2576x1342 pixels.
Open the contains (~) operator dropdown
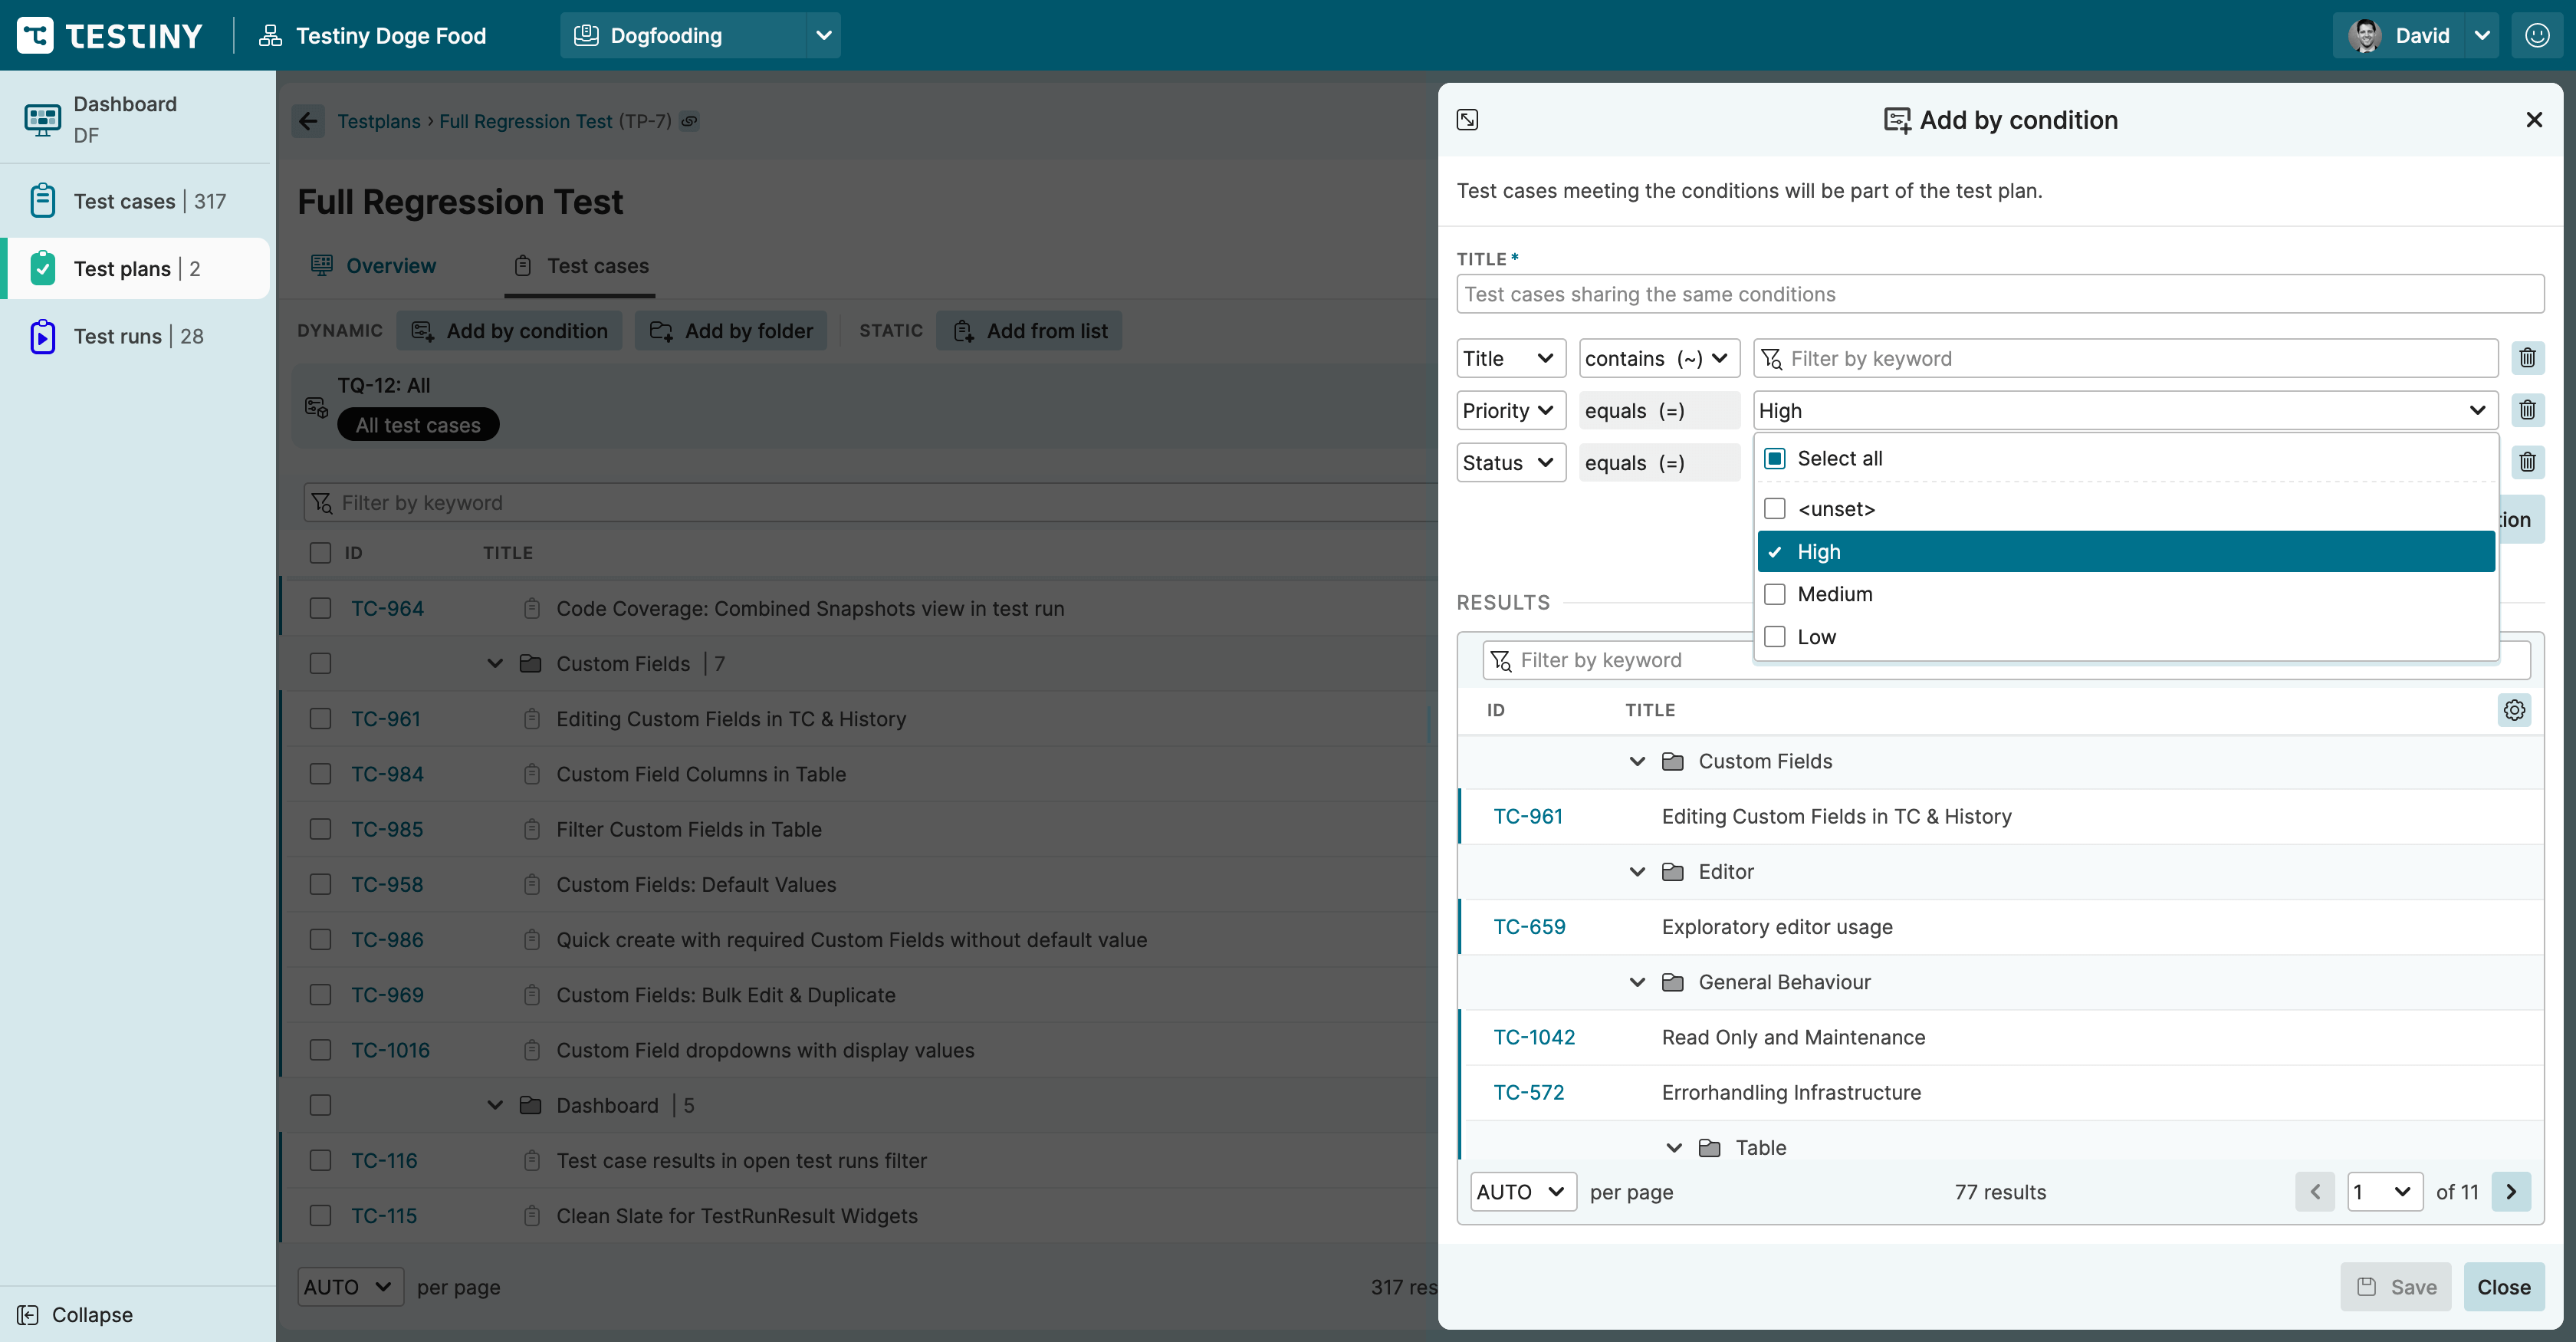[1658, 358]
